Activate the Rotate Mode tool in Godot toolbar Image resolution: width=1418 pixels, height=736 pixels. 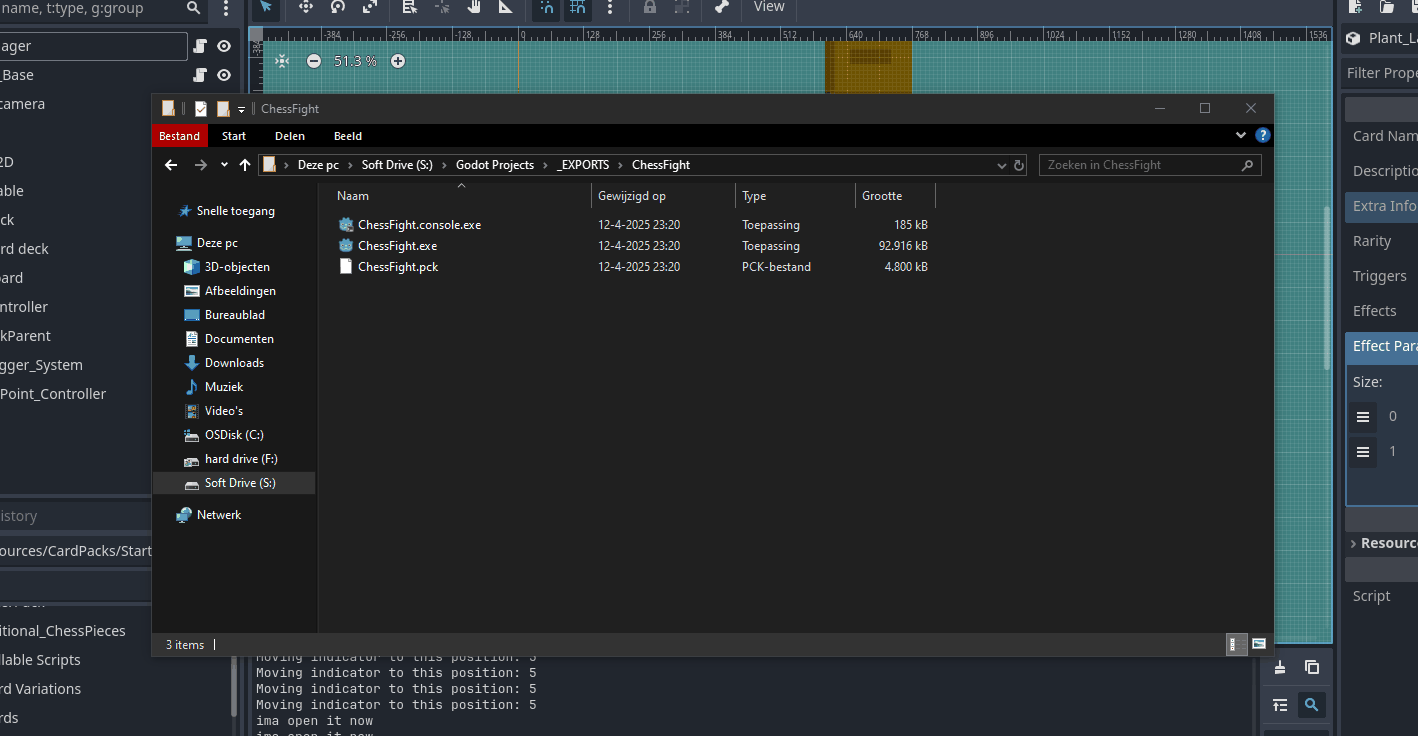click(x=338, y=7)
